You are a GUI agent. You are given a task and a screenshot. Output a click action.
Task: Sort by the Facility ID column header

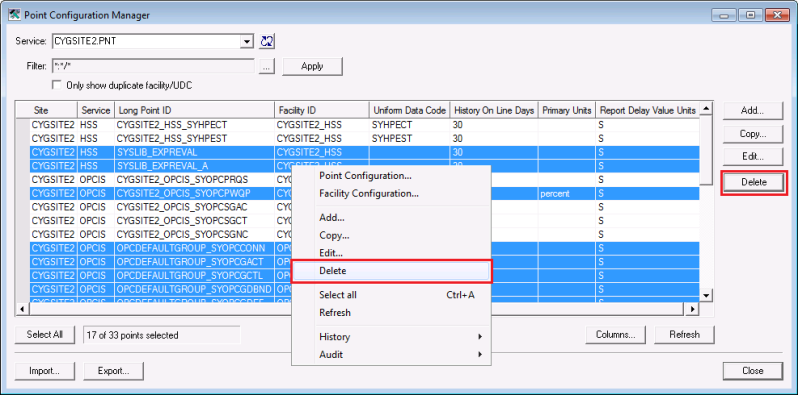click(322, 110)
